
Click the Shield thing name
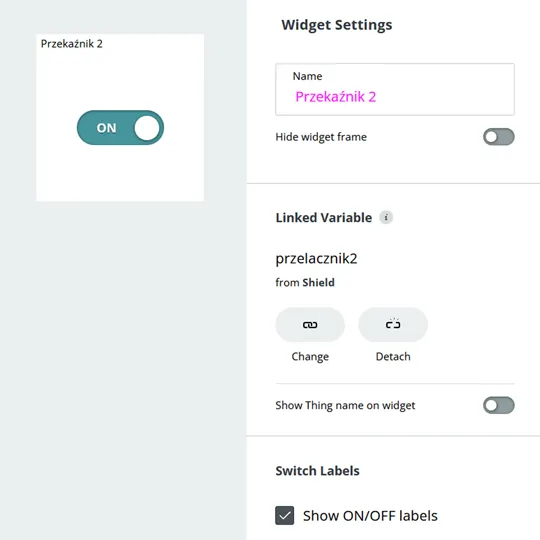pyautogui.click(x=318, y=282)
